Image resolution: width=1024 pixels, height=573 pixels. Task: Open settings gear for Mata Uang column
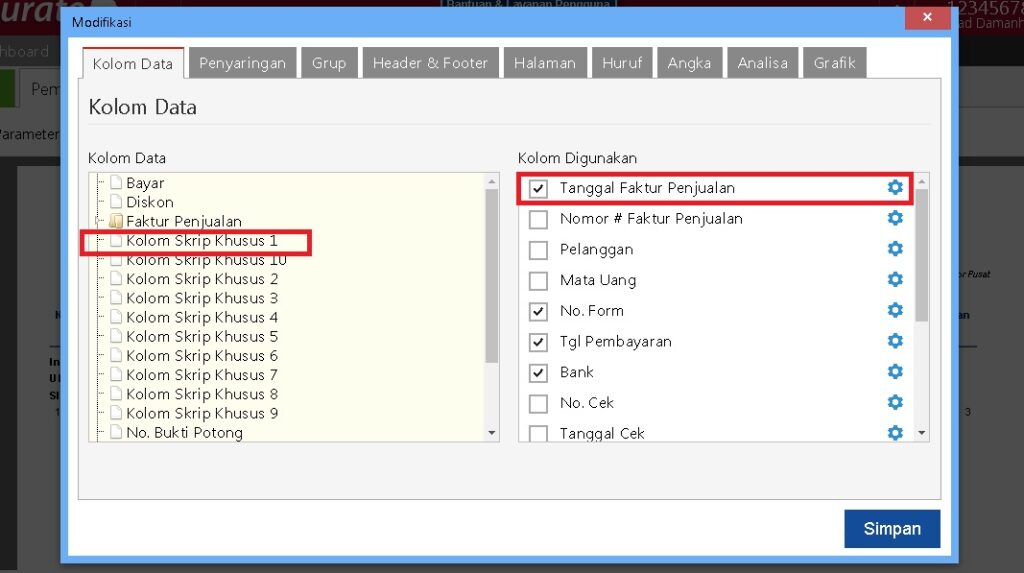(895, 280)
